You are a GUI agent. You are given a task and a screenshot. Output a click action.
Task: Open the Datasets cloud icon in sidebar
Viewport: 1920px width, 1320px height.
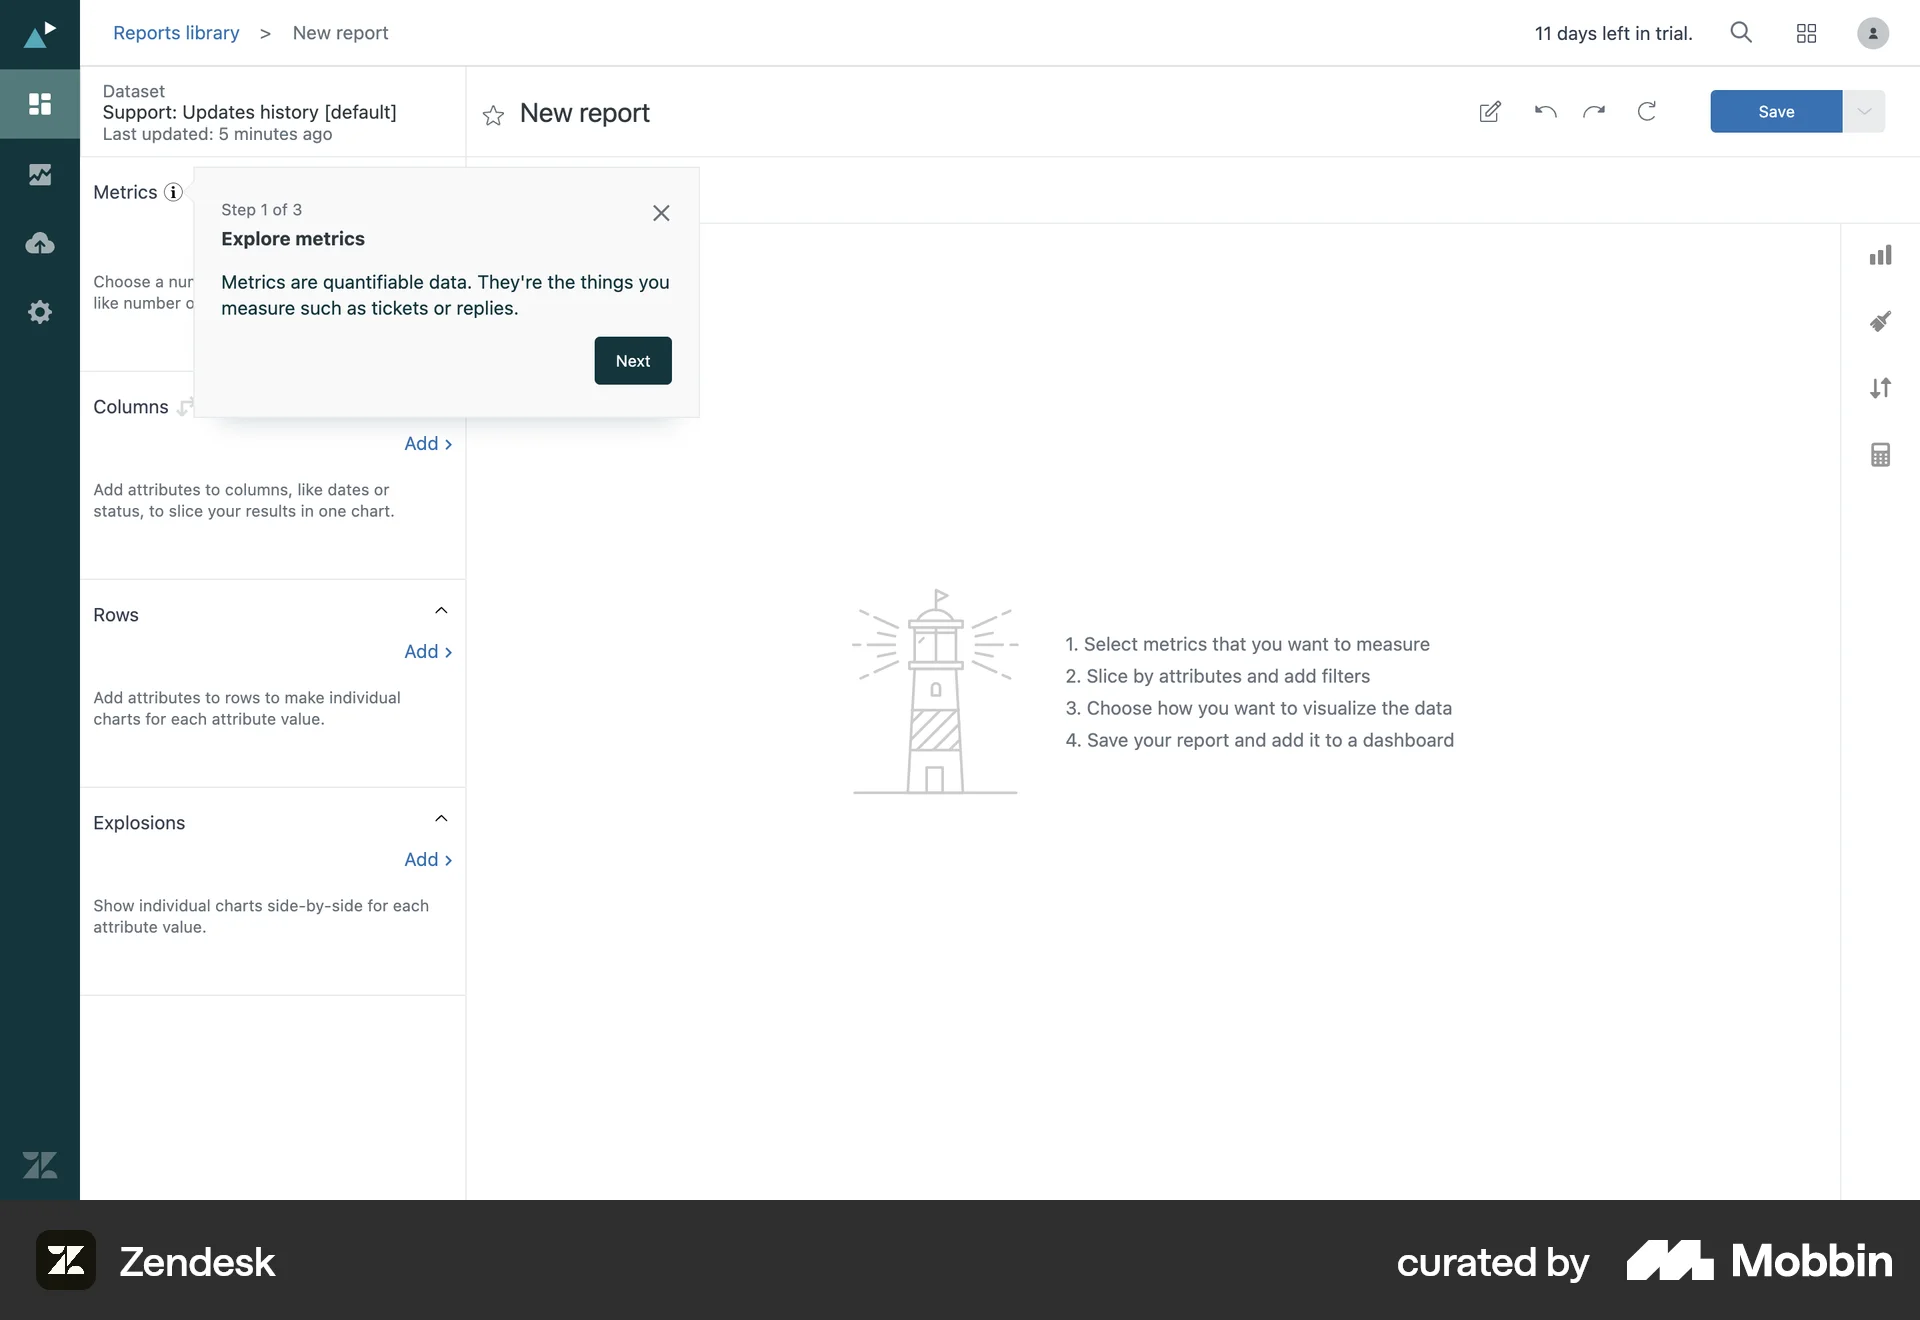39,243
